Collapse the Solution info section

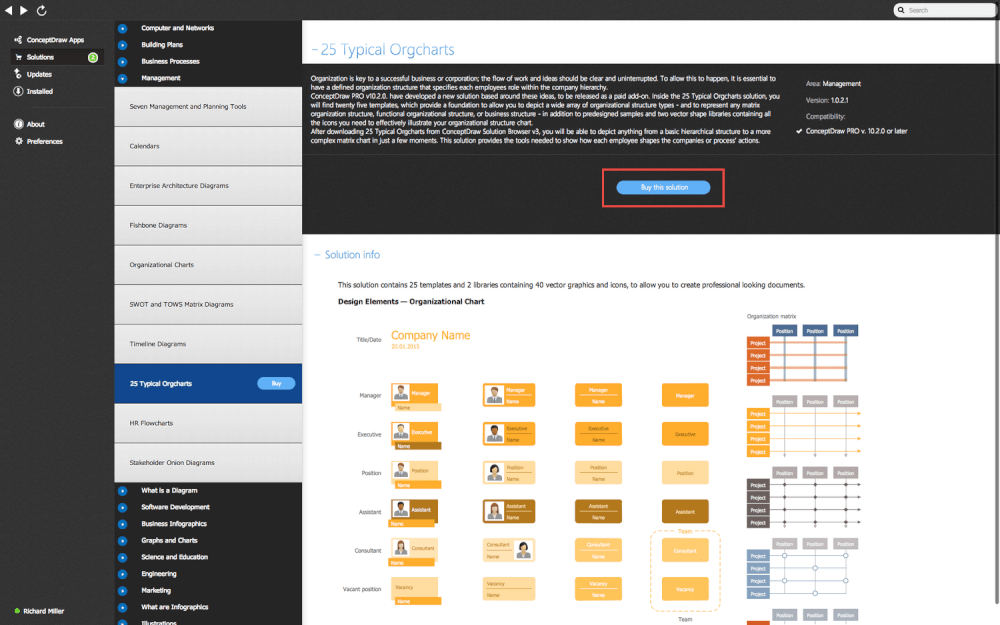pos(317,254)
